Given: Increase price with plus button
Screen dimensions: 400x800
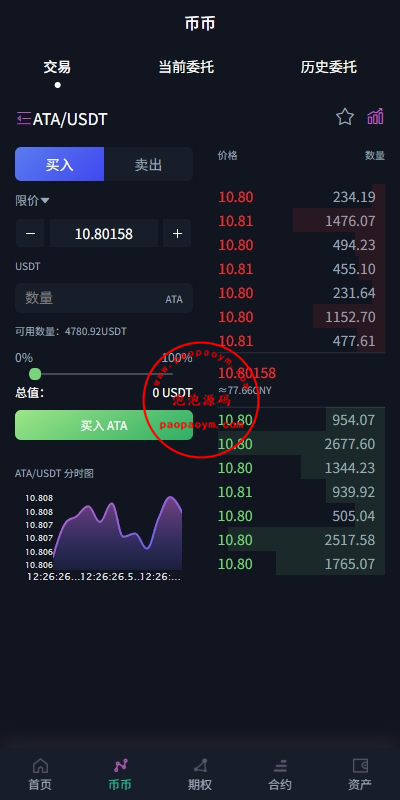Looking at the screenshot, I should [177, 233].
